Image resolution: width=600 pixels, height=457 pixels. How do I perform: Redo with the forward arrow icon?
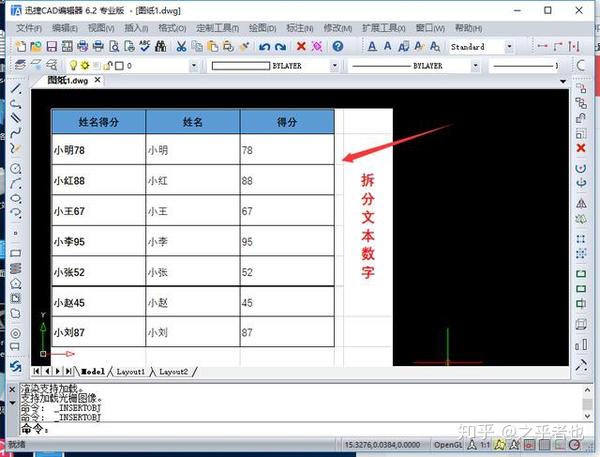point(280,46)
